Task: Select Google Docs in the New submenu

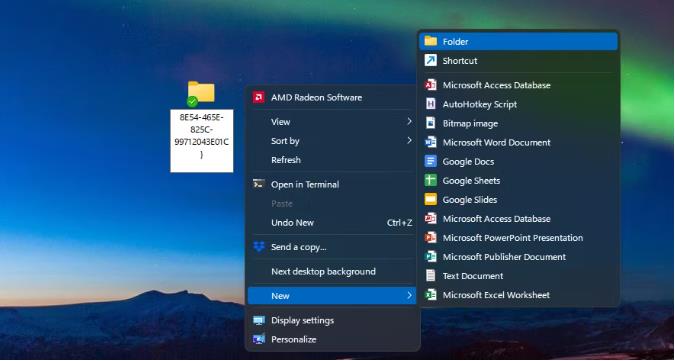Action: [x=518, y=162]
